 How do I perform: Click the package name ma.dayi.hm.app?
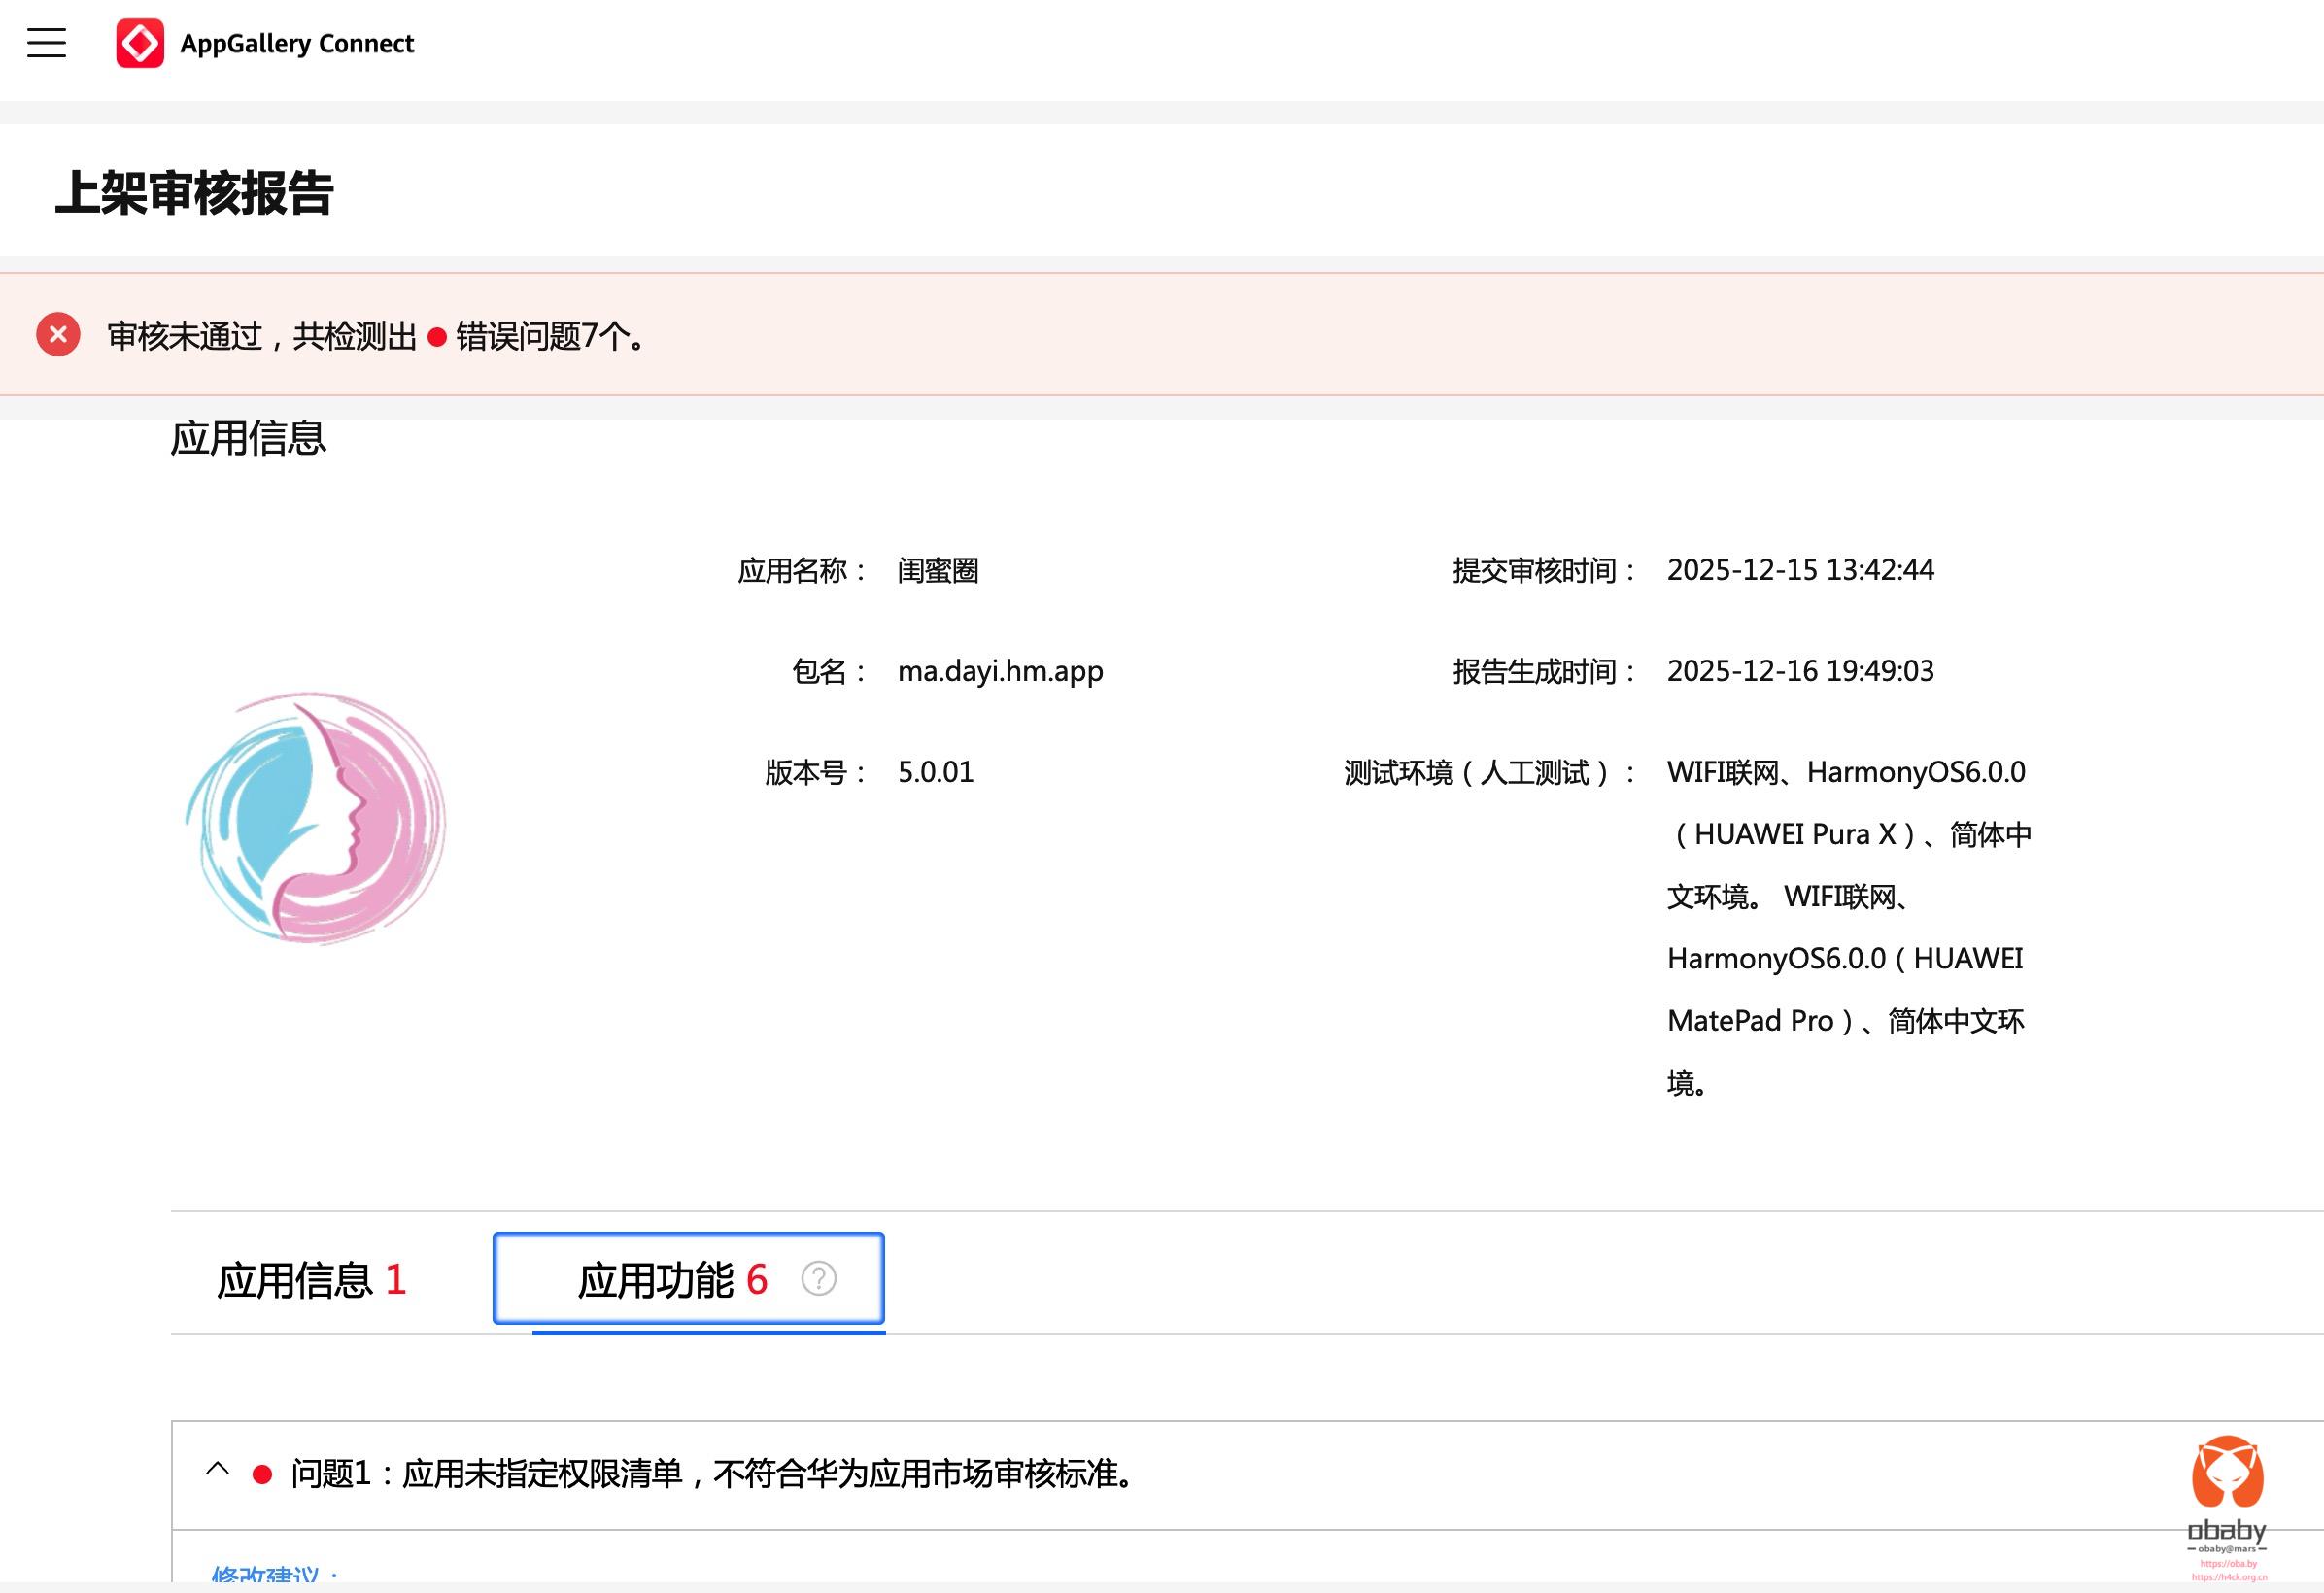click(1000, 671)
